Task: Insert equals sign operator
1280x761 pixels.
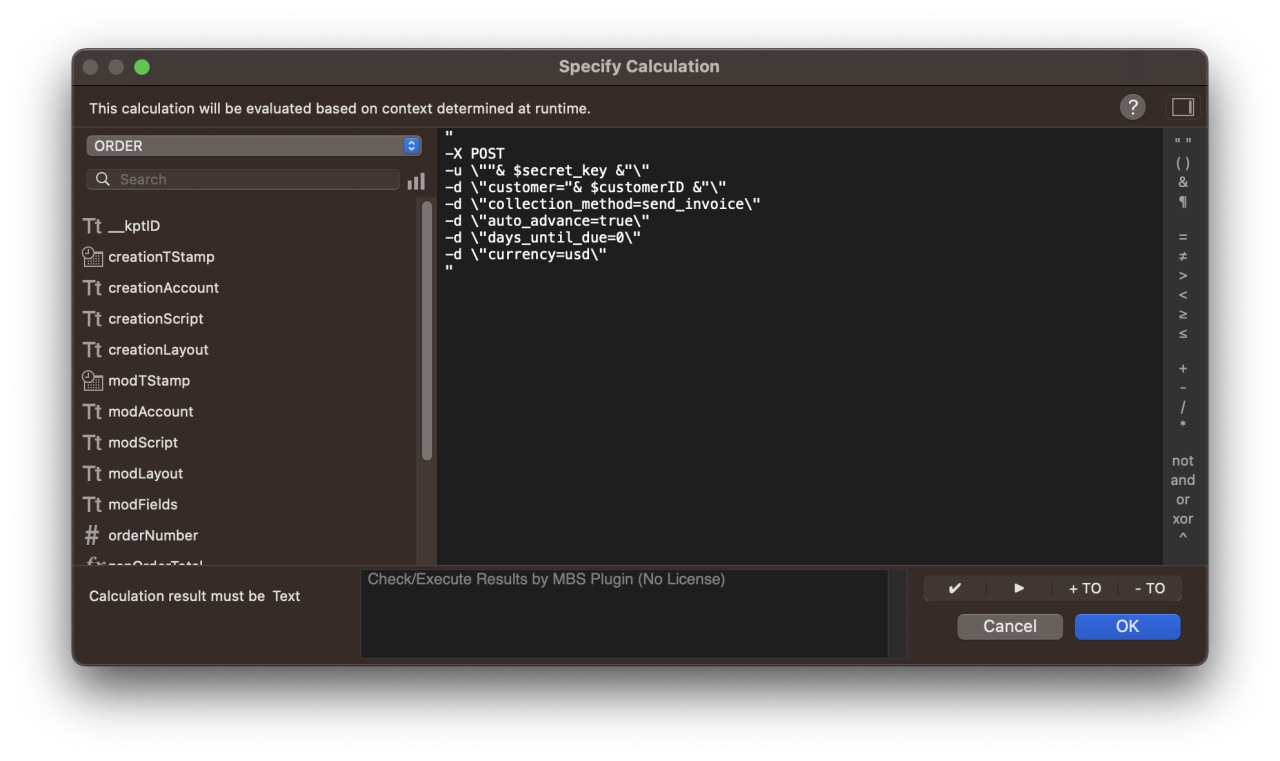Action: coord(1183,237)
